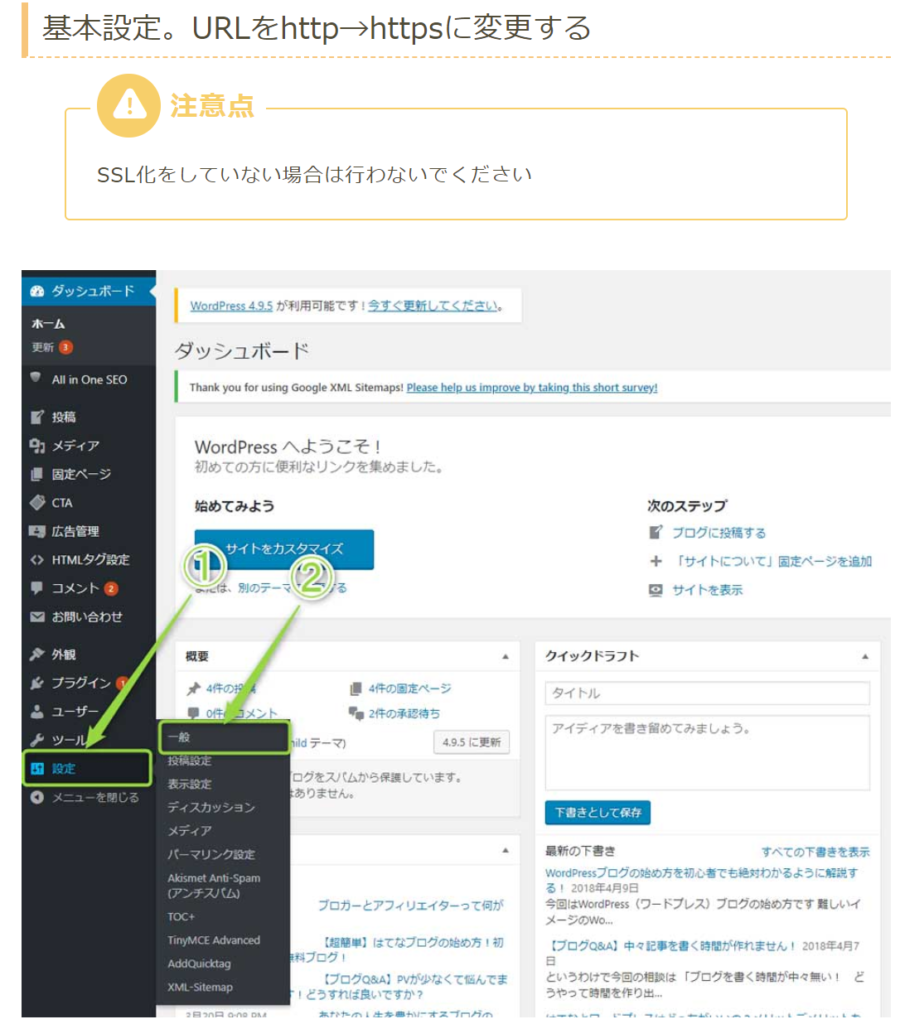Click the 4.9.5 に更新 button
The image size is (900, 1024).
472,743
